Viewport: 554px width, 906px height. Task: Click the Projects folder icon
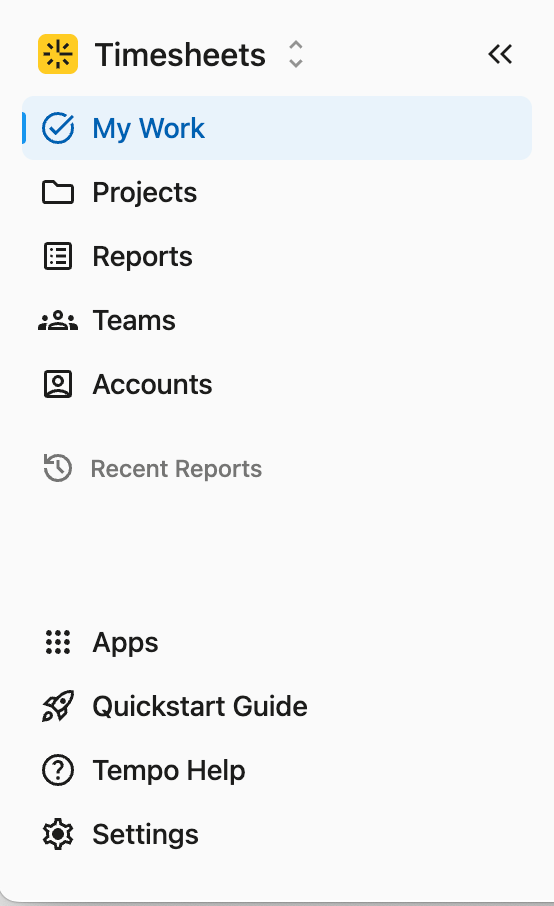(58, 192)
